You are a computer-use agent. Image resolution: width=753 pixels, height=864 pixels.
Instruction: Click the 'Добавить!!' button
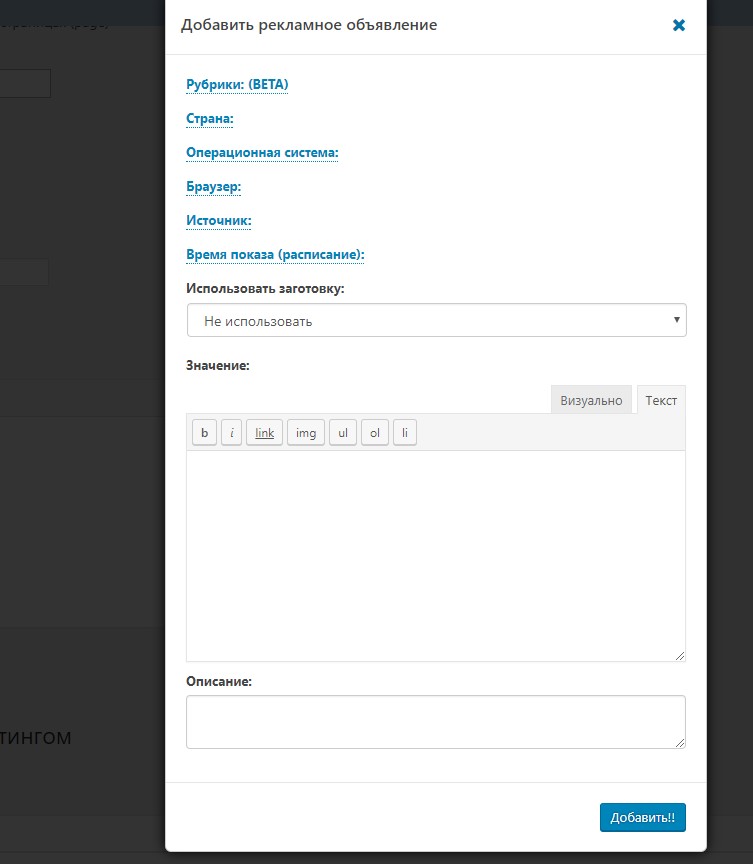coord(642,817)
